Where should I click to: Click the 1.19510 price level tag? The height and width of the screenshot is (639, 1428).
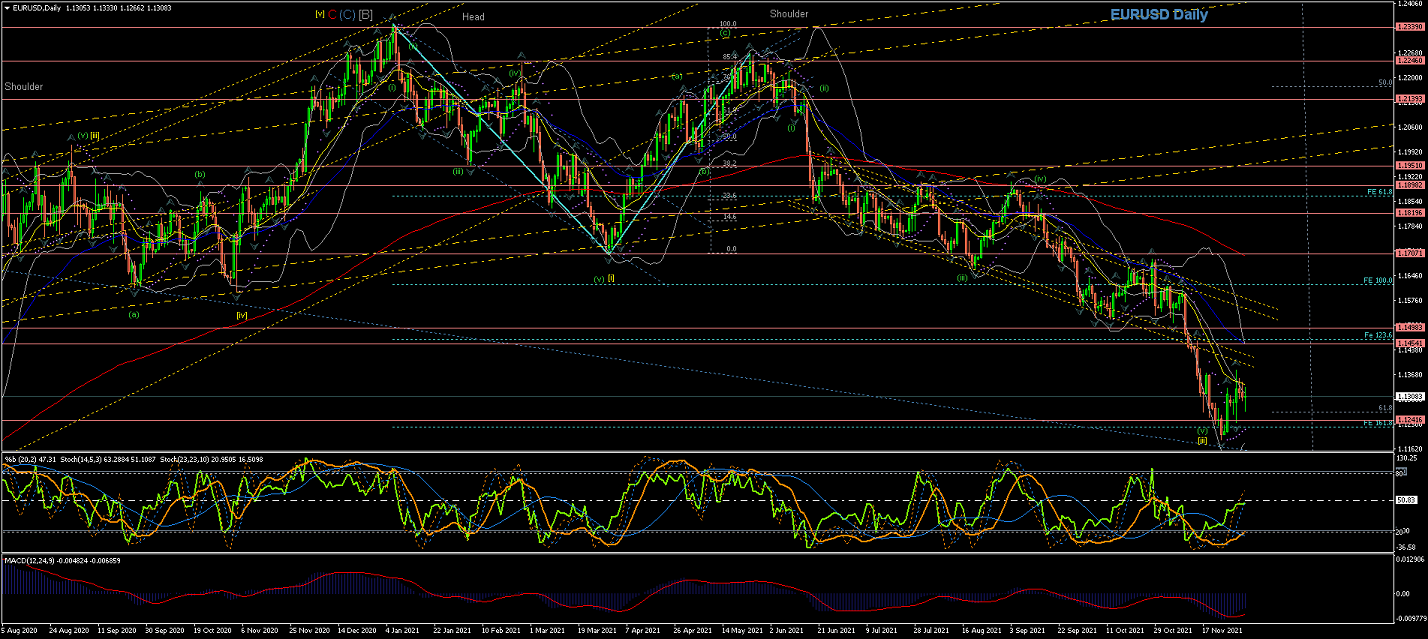tap(1409, 166)
